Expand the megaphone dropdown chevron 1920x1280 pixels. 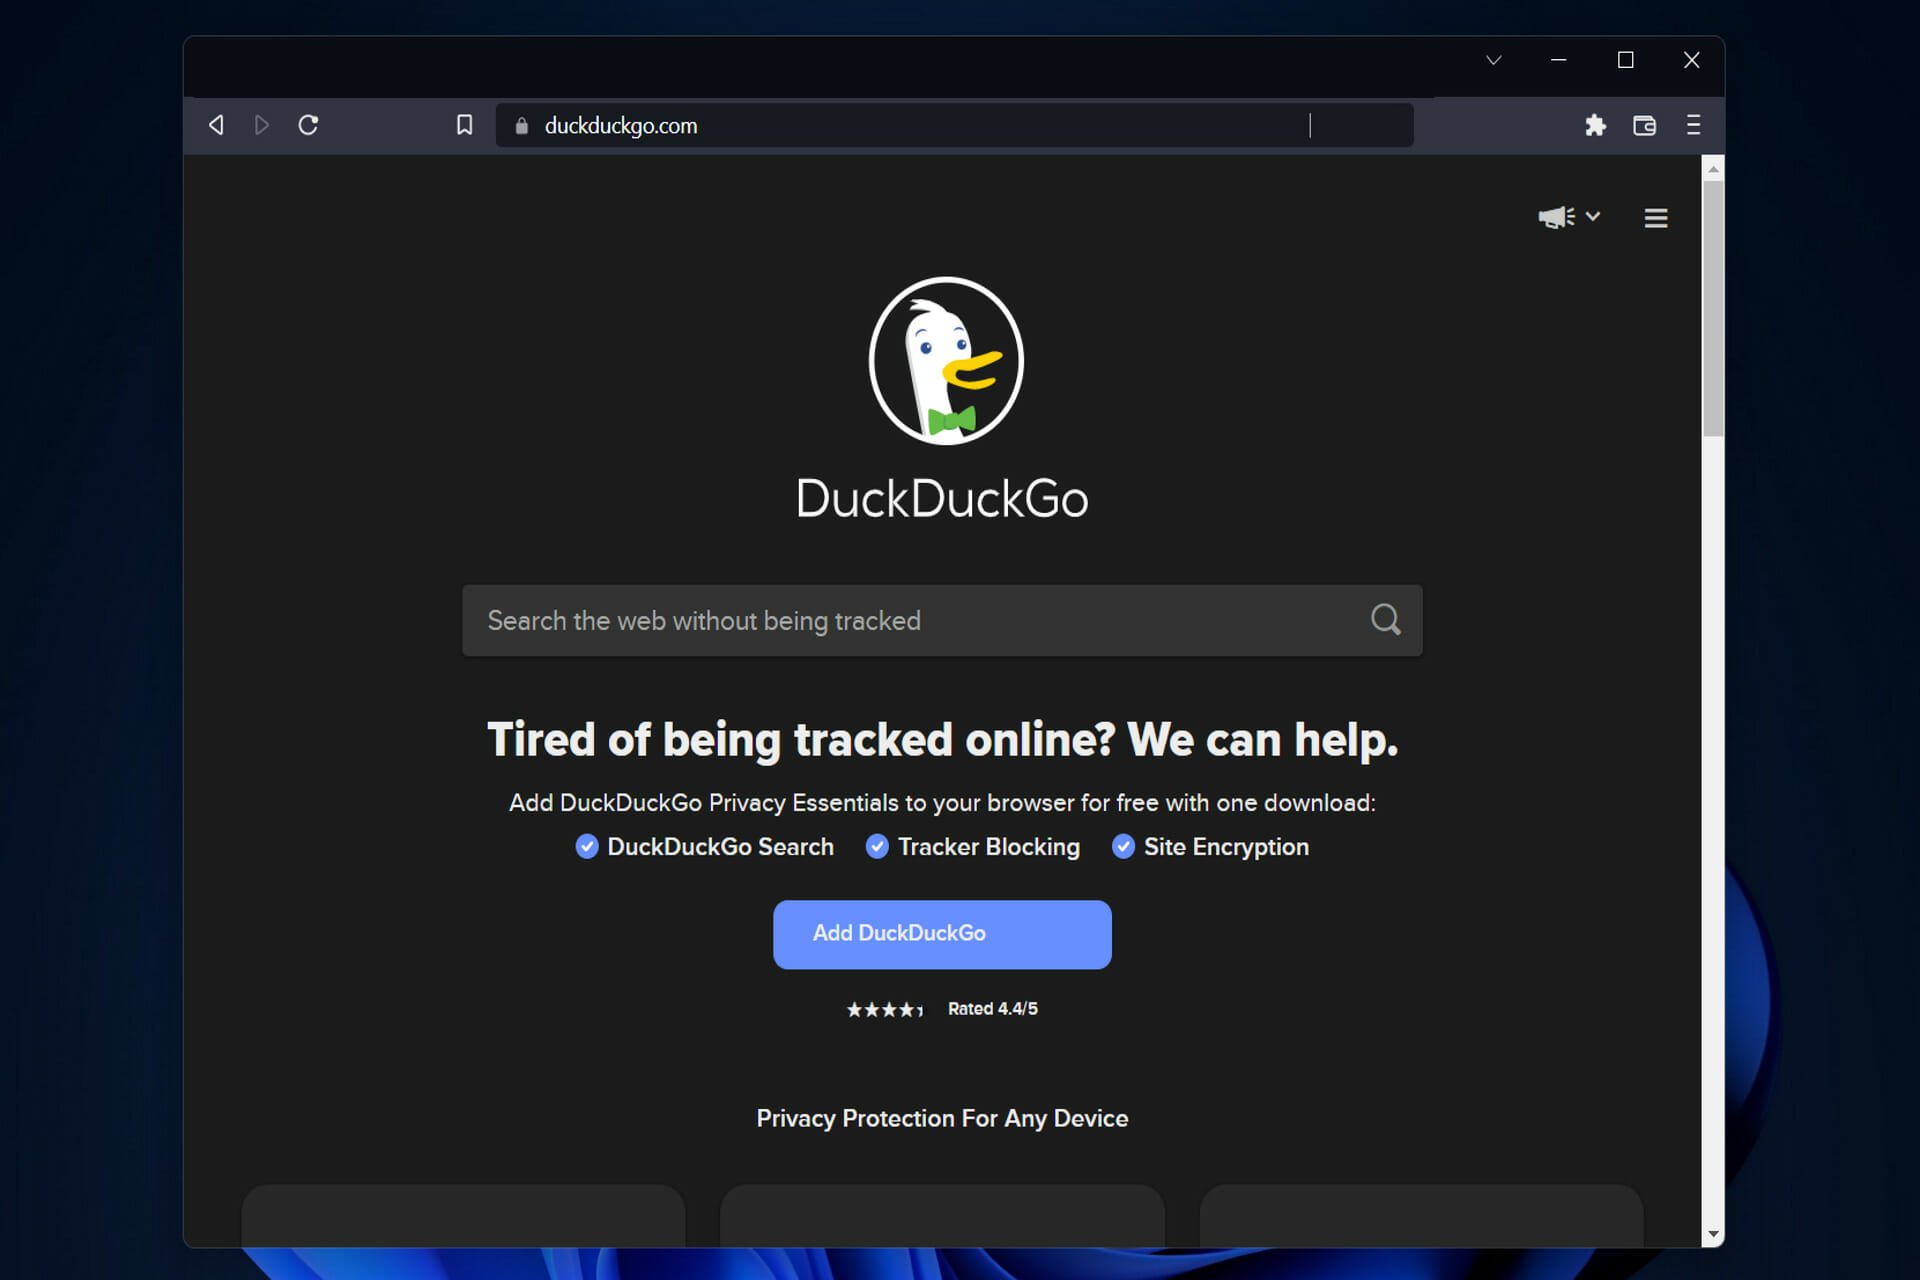[x=1590, y=217]
